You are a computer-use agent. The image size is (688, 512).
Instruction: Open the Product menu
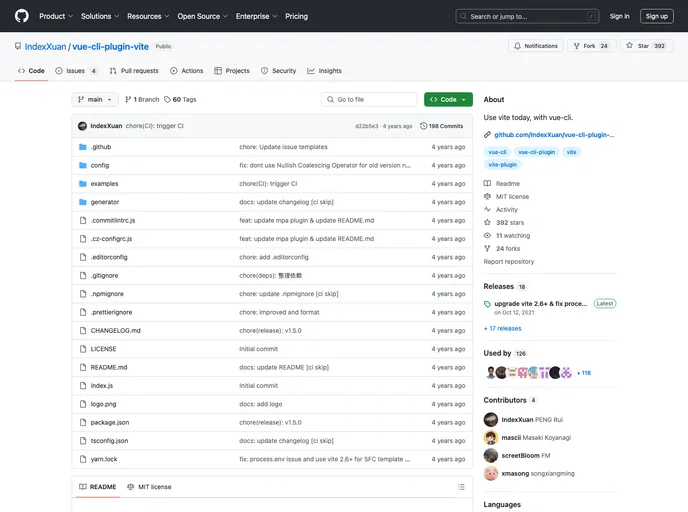[x=56, y=16]
